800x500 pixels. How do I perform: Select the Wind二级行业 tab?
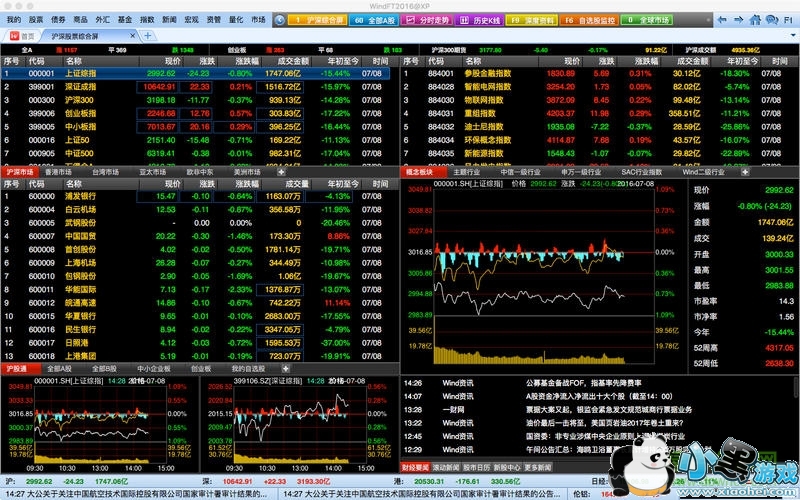point(704,172)
